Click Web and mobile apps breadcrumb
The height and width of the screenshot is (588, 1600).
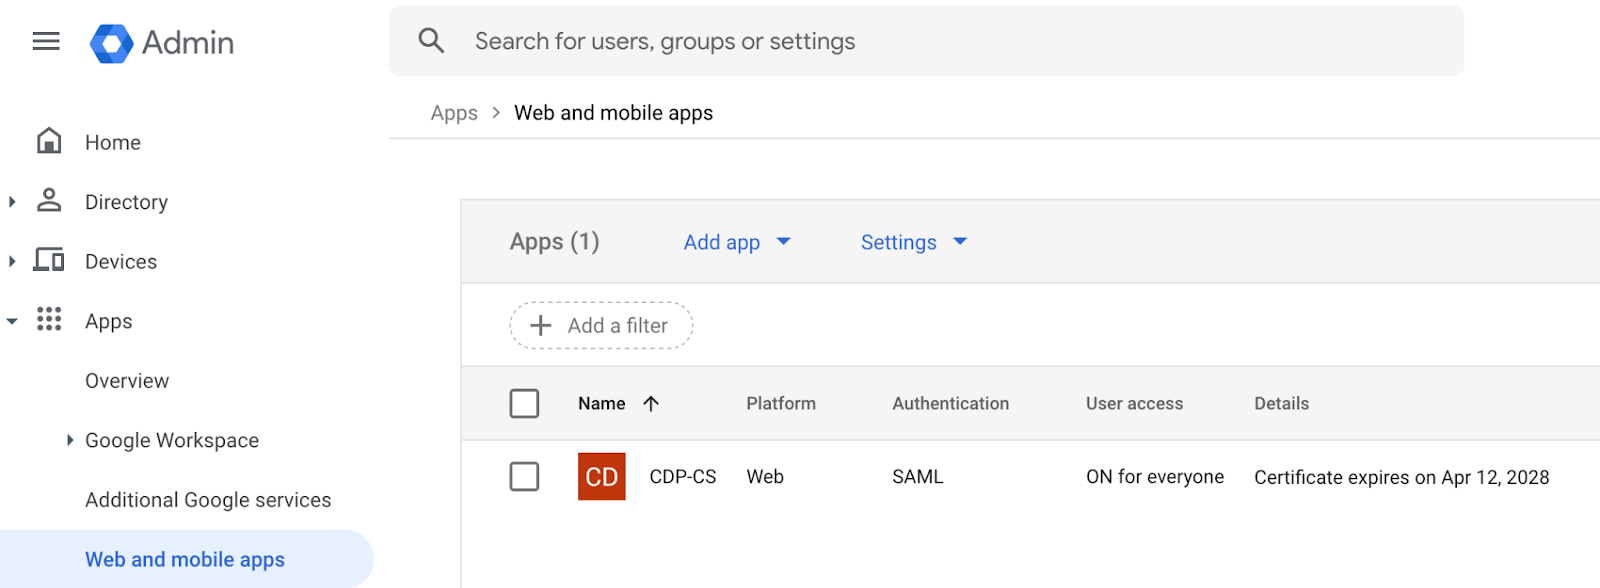click(613, 113)
